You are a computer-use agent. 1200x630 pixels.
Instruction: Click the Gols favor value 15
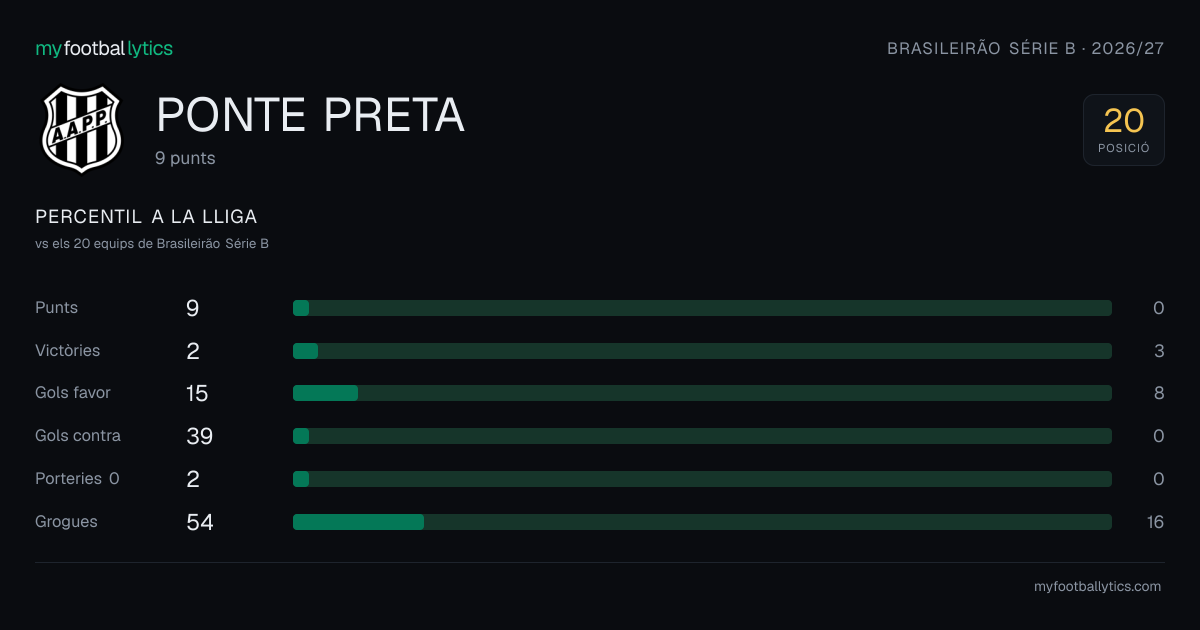(197, 393)
